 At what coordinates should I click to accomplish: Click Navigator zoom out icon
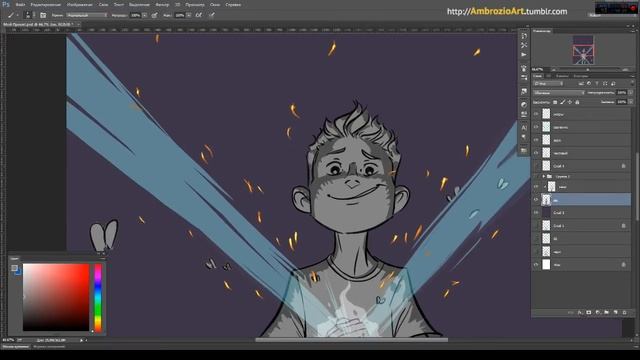click(553, 69)
